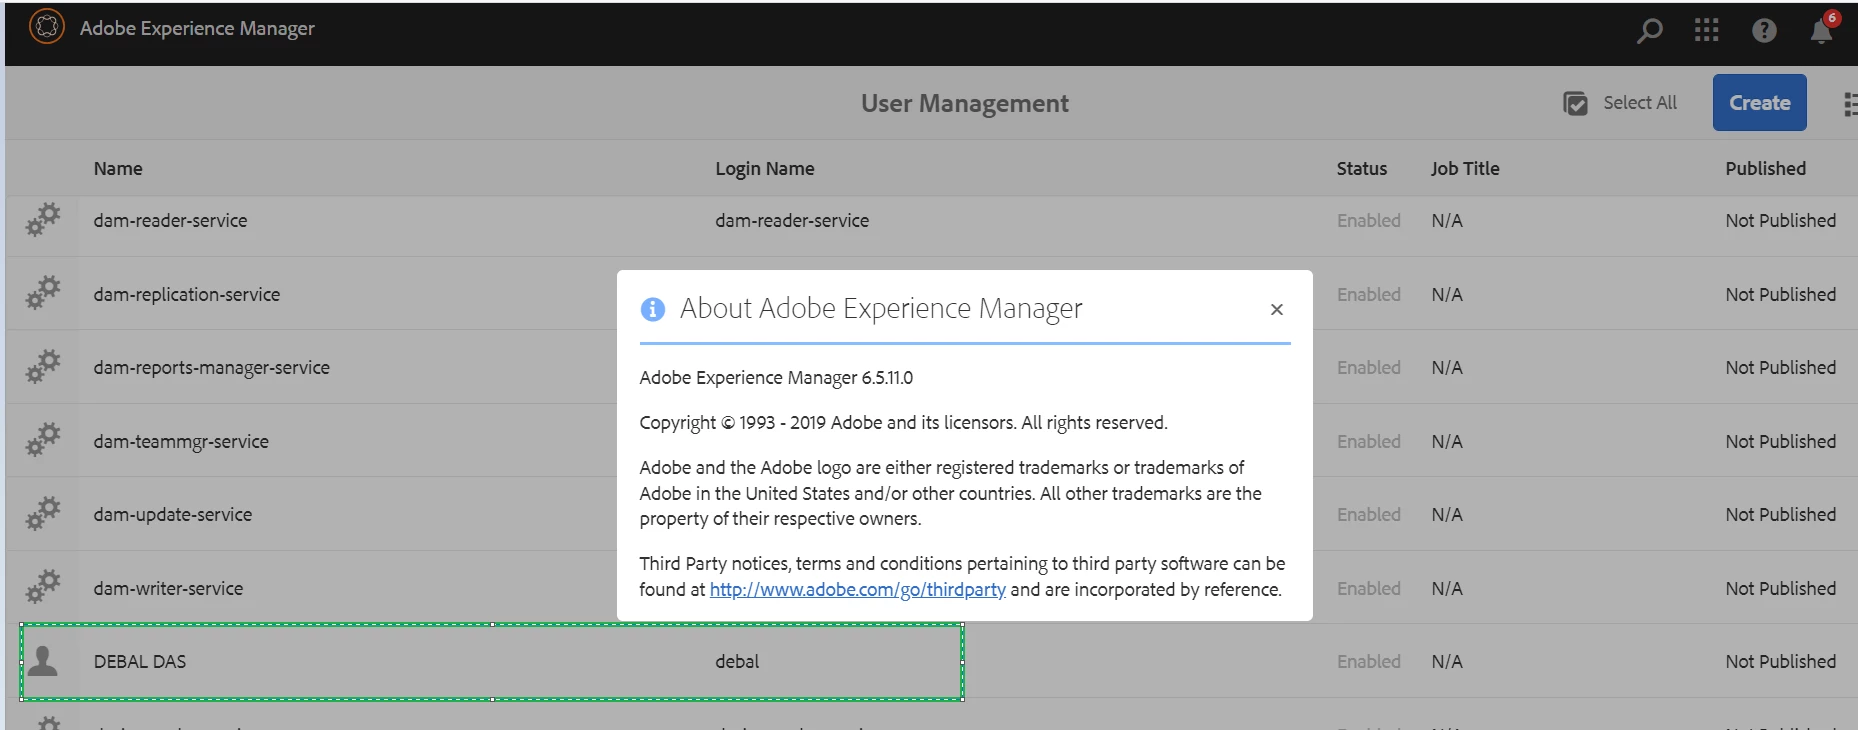This screenshot has height=730, width=1858.
Task: Toggle the Select All checkbox
Action: pos(1575,103)
